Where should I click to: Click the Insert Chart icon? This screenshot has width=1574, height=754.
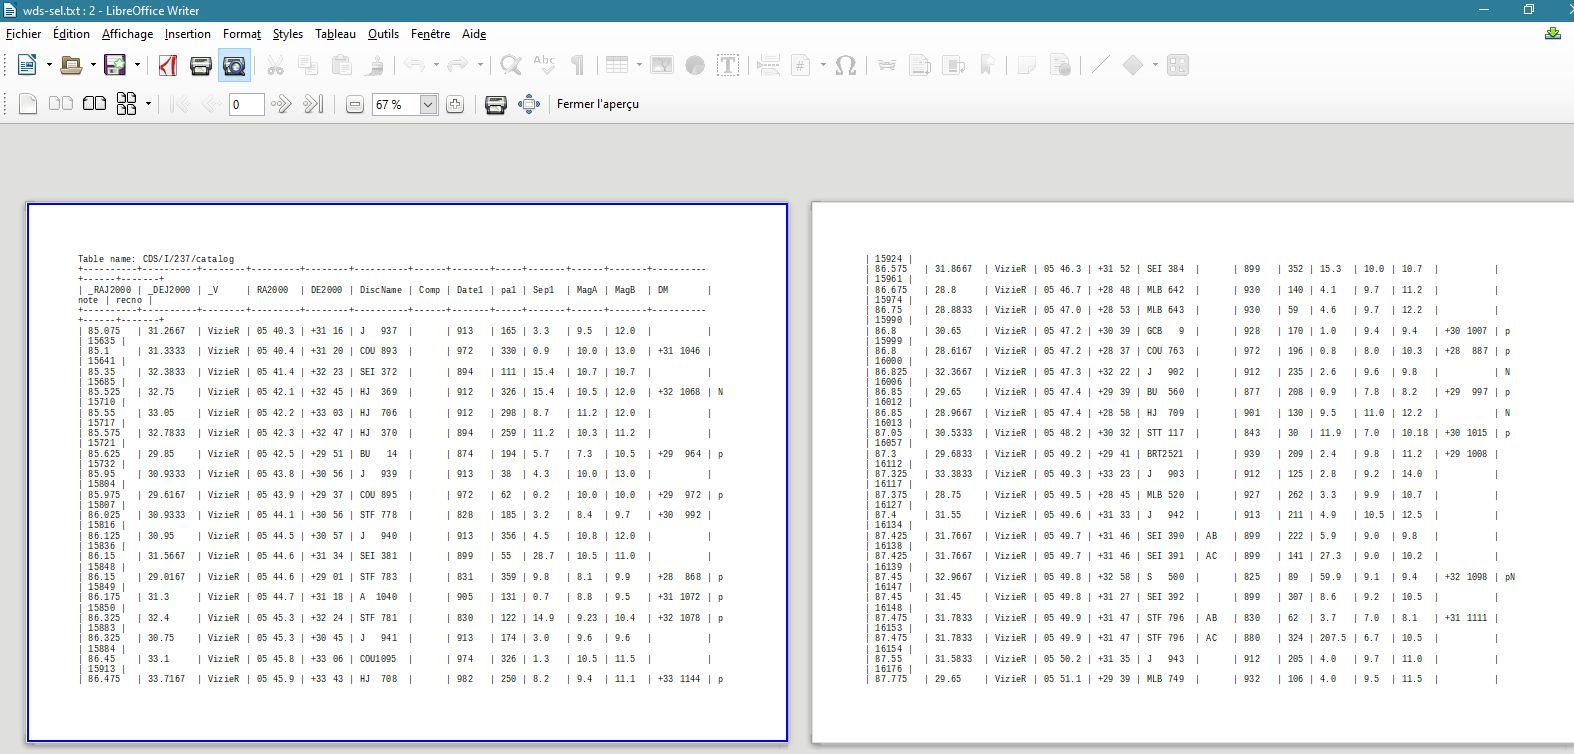click(x=695, y=66)
